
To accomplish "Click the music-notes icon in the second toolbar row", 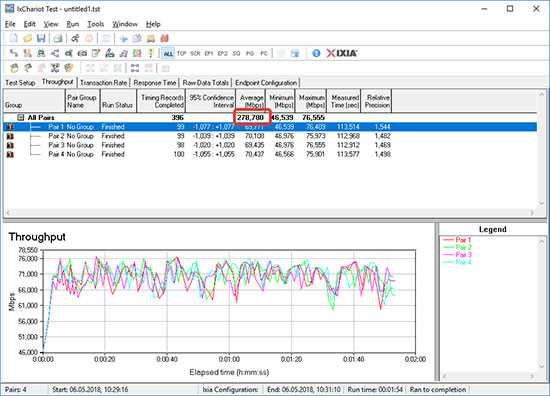I will click(123, 53).
